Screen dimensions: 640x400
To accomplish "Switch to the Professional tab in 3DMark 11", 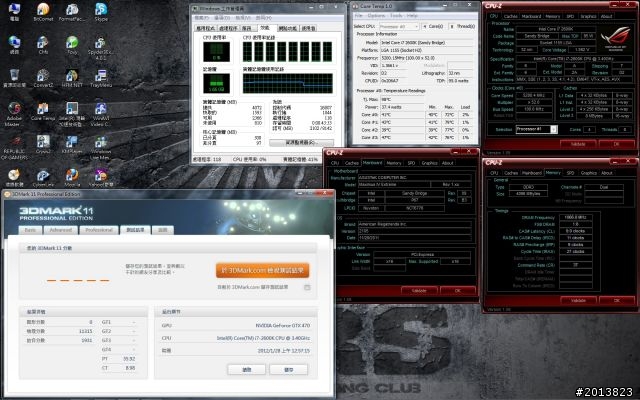I will tap(99, 230).
